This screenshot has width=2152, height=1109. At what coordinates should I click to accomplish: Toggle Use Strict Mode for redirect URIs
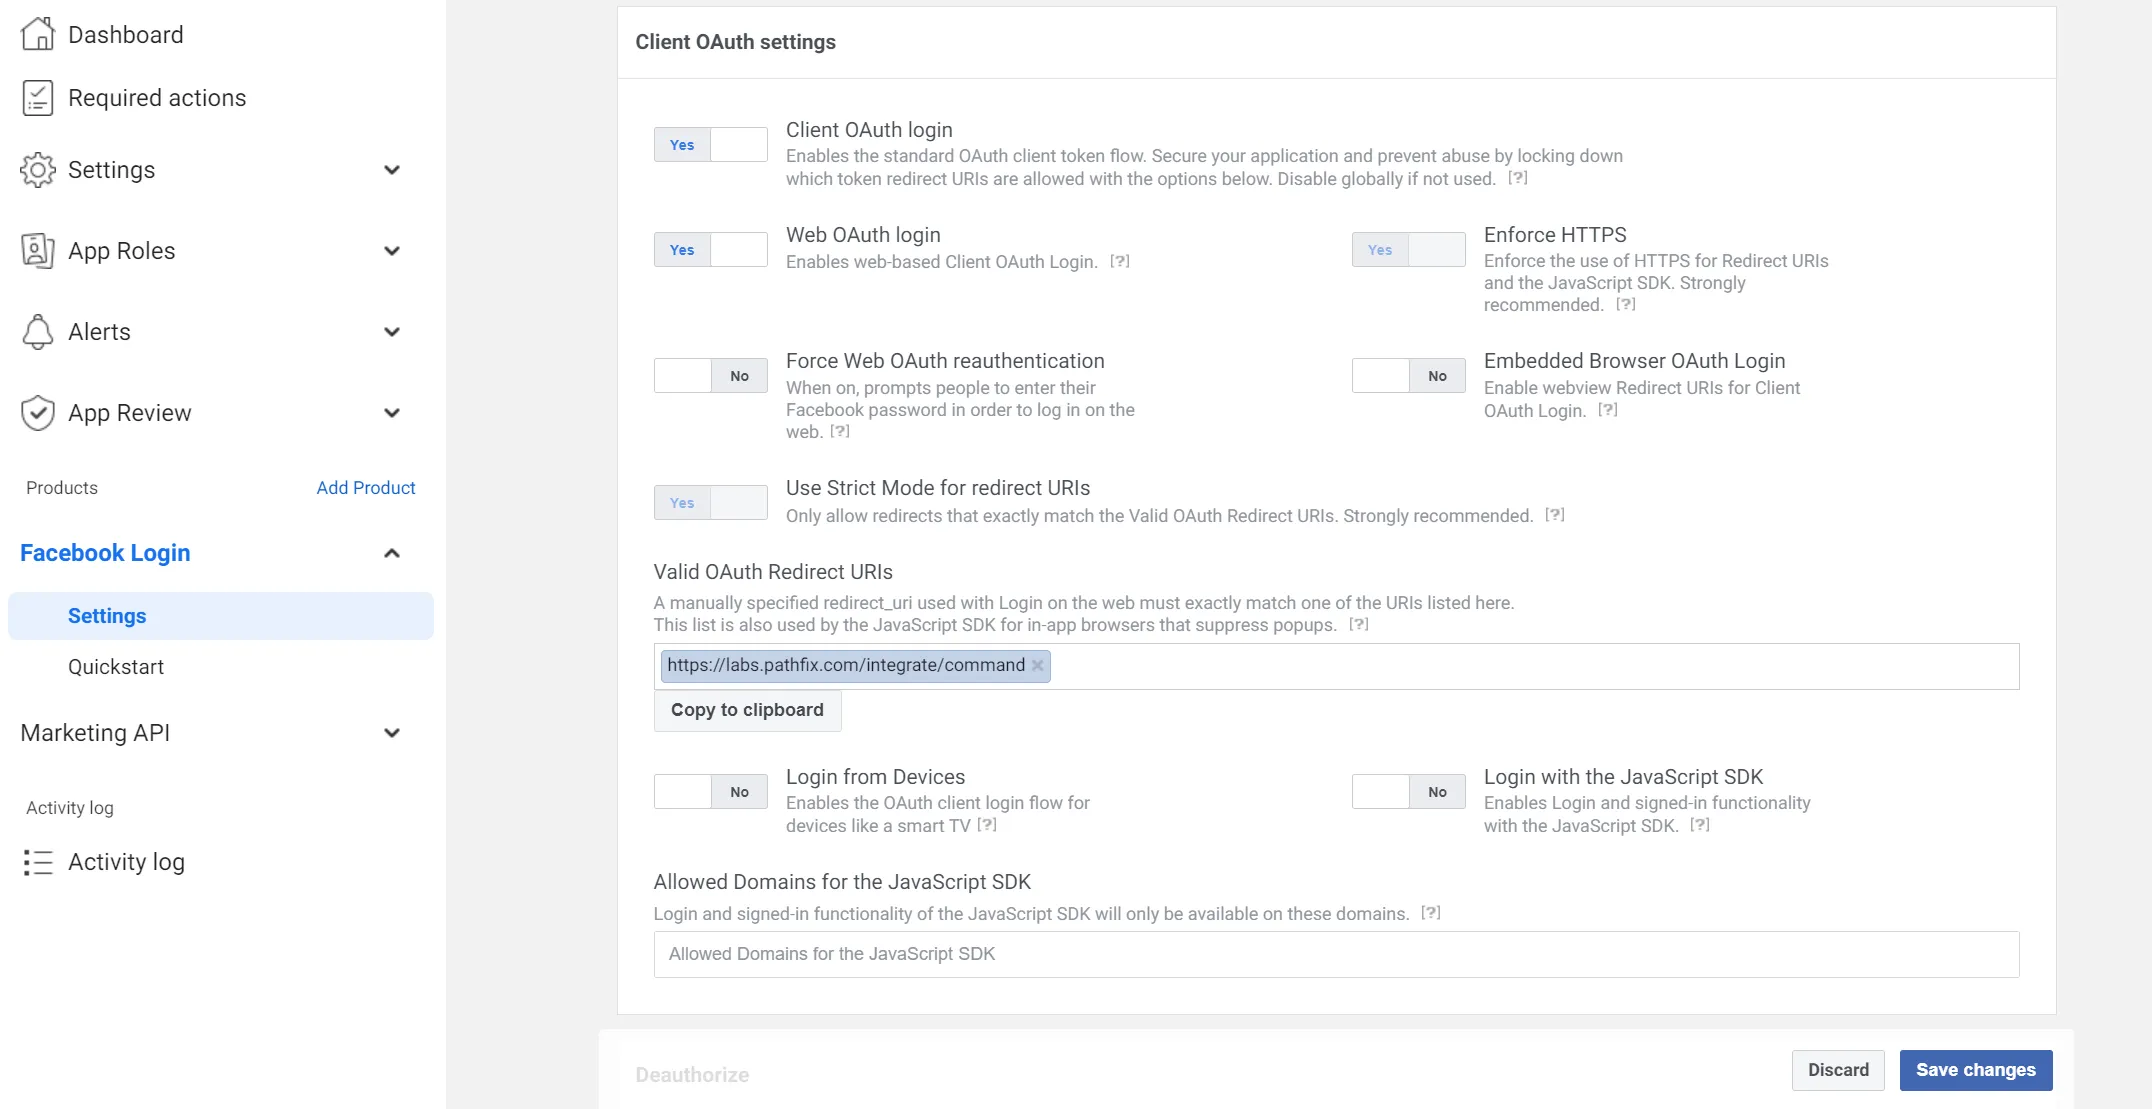pyautogui.click(x=711, y=503)
